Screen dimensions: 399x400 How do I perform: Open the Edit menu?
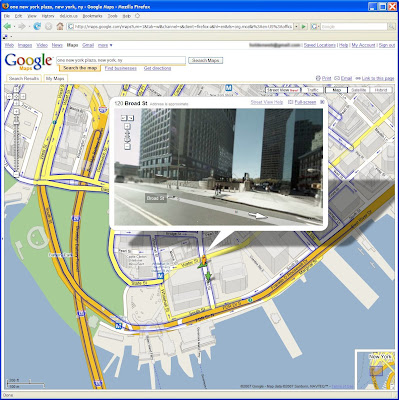pyautogui.click(x=18, y=16)
